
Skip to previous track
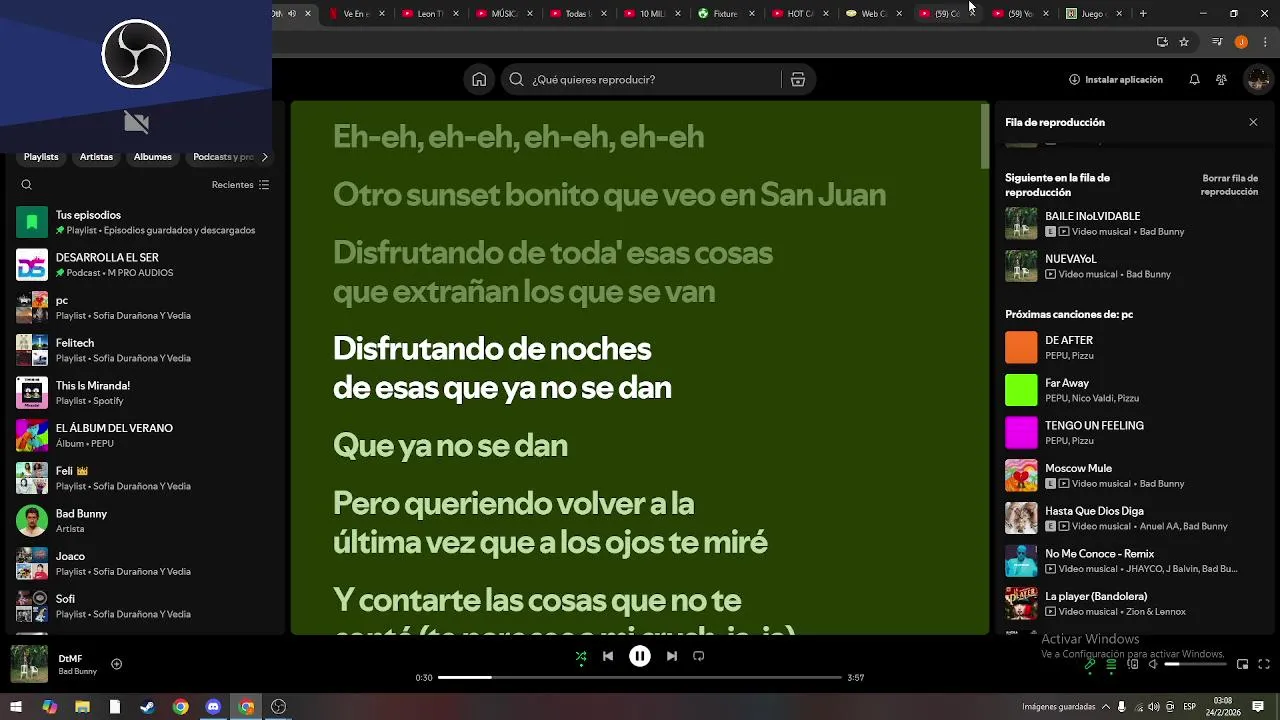pyautogui.click(x=608, y=656)
